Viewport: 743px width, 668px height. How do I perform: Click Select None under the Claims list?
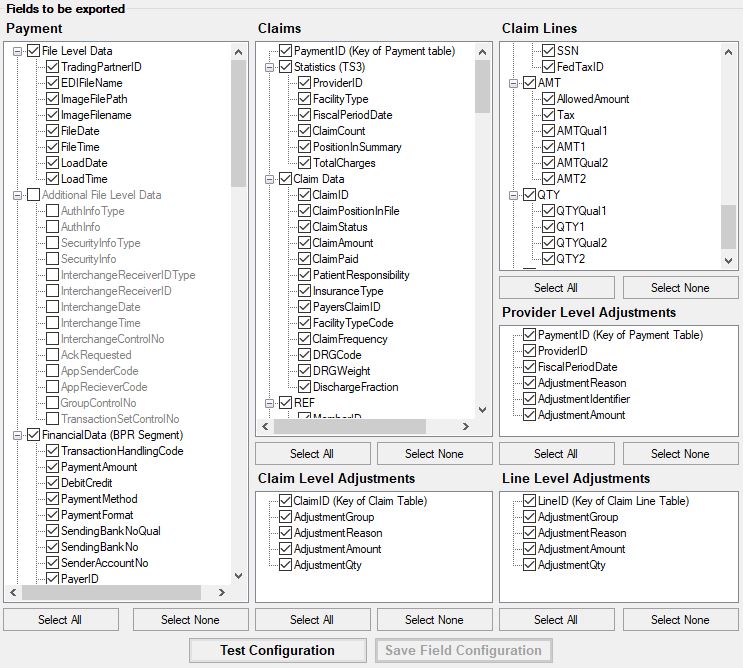(x=435, y=454)
